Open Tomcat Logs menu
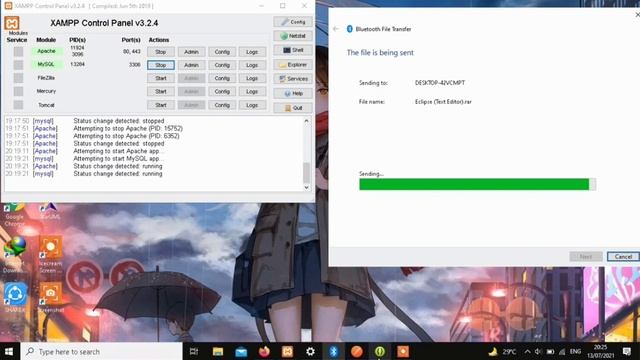 [x=252, y=105]
